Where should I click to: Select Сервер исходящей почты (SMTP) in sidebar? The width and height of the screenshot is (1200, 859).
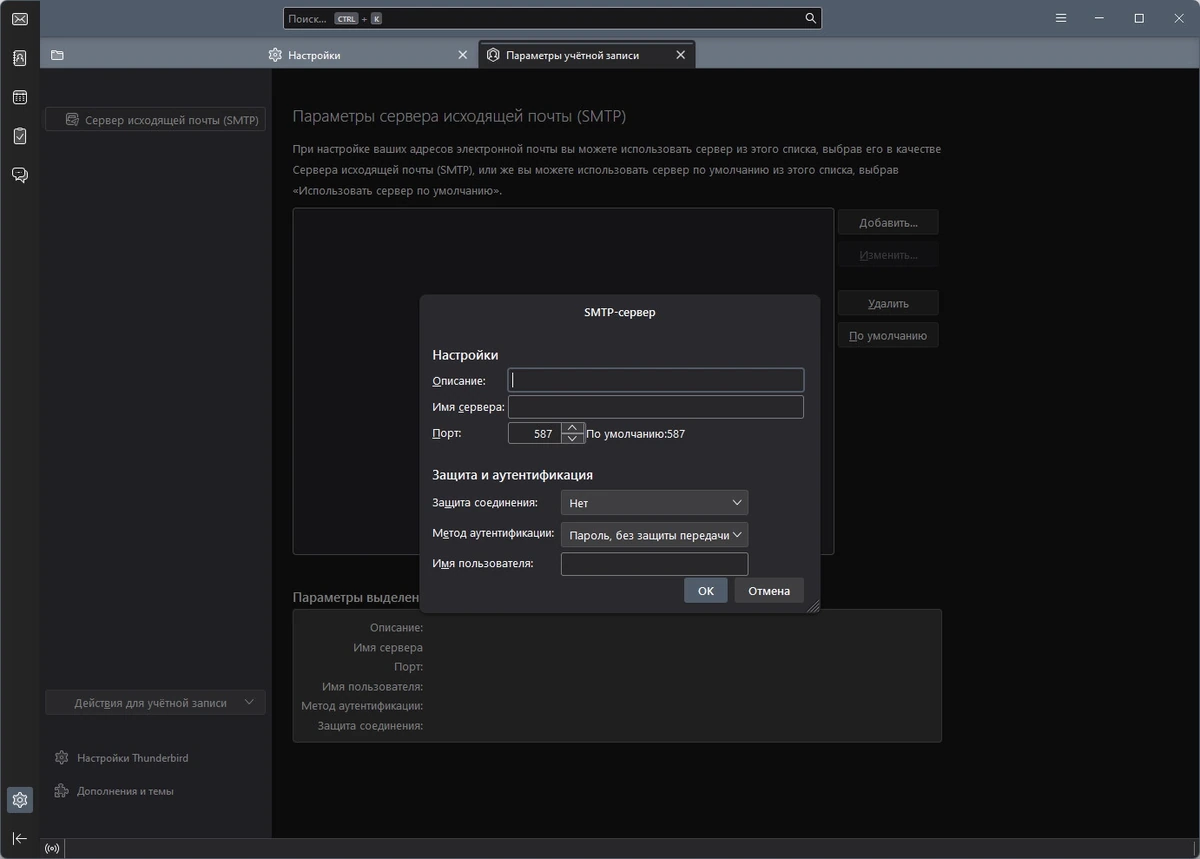[x=155, y=119]
